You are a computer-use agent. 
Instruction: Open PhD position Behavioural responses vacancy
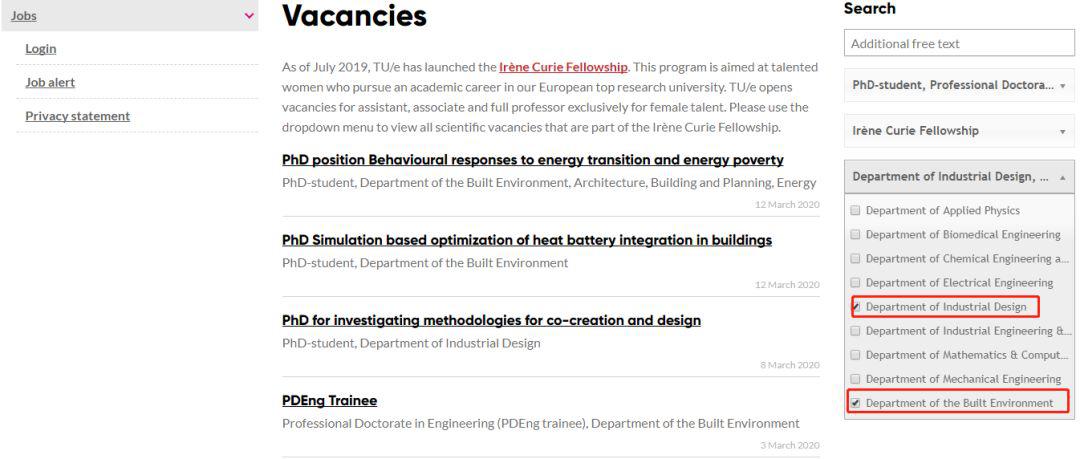tap(532, 160)
